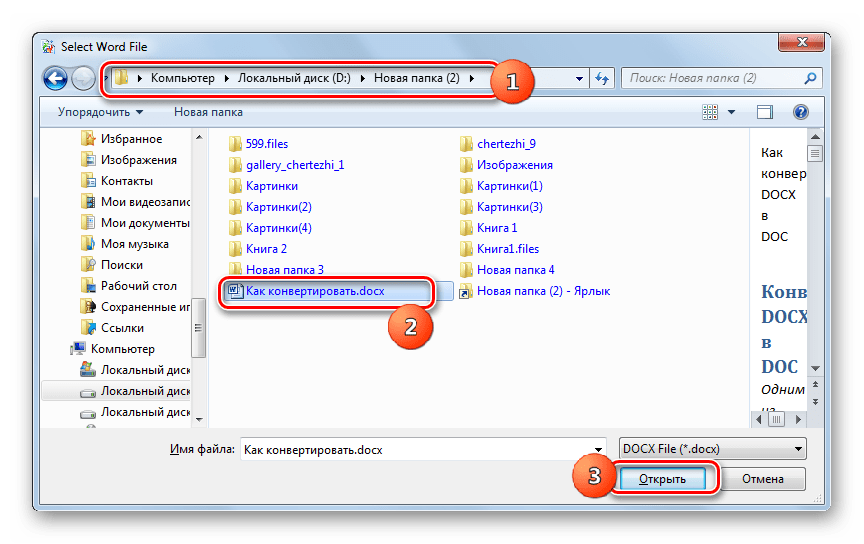Click Локальный диск (D:) in the breadcrumb
The width and height of the screenshot is (864, 544).
294,78
